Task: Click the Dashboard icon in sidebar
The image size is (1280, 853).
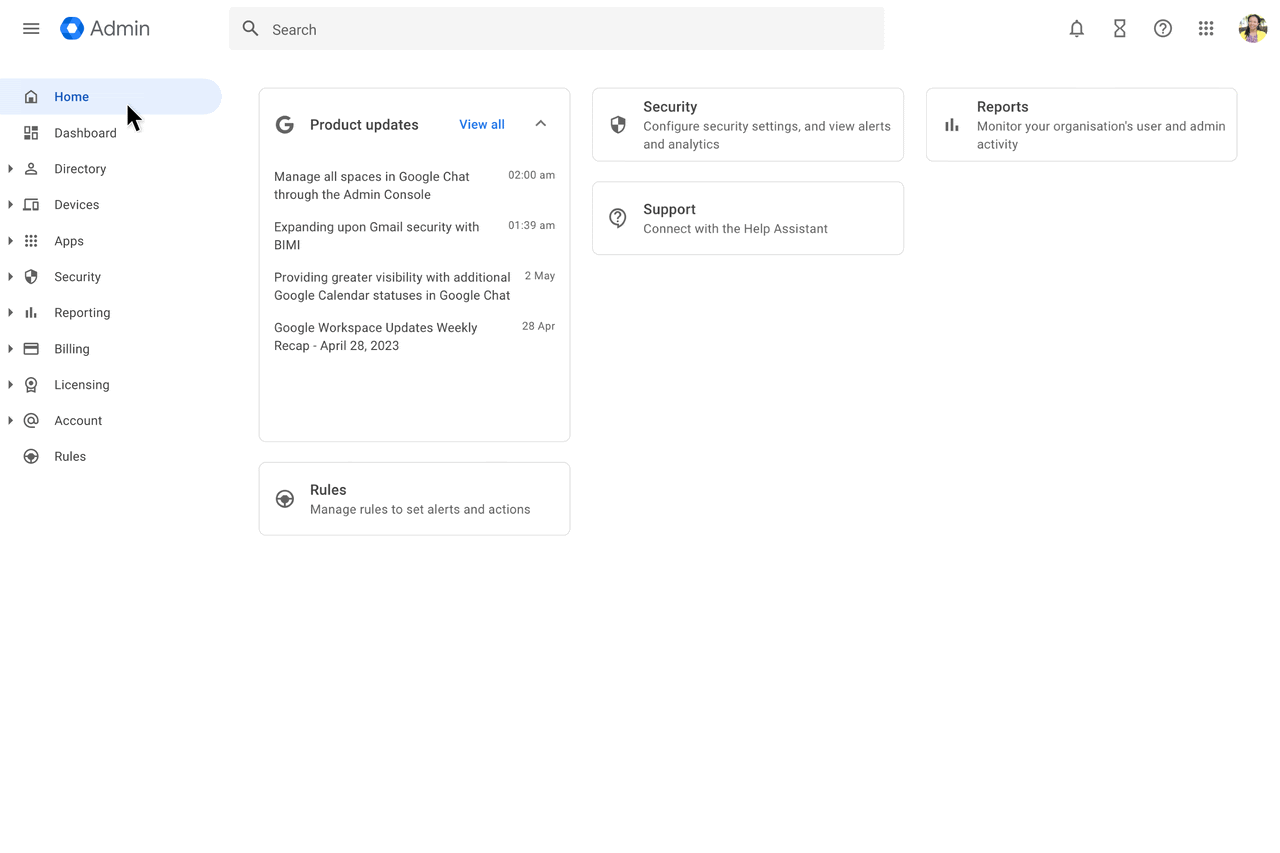Action: pos(31,133)
